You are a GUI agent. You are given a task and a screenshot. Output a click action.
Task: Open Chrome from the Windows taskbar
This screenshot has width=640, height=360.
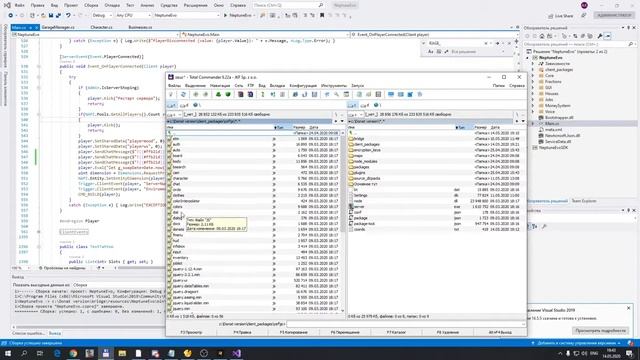(x=73, y=353)
